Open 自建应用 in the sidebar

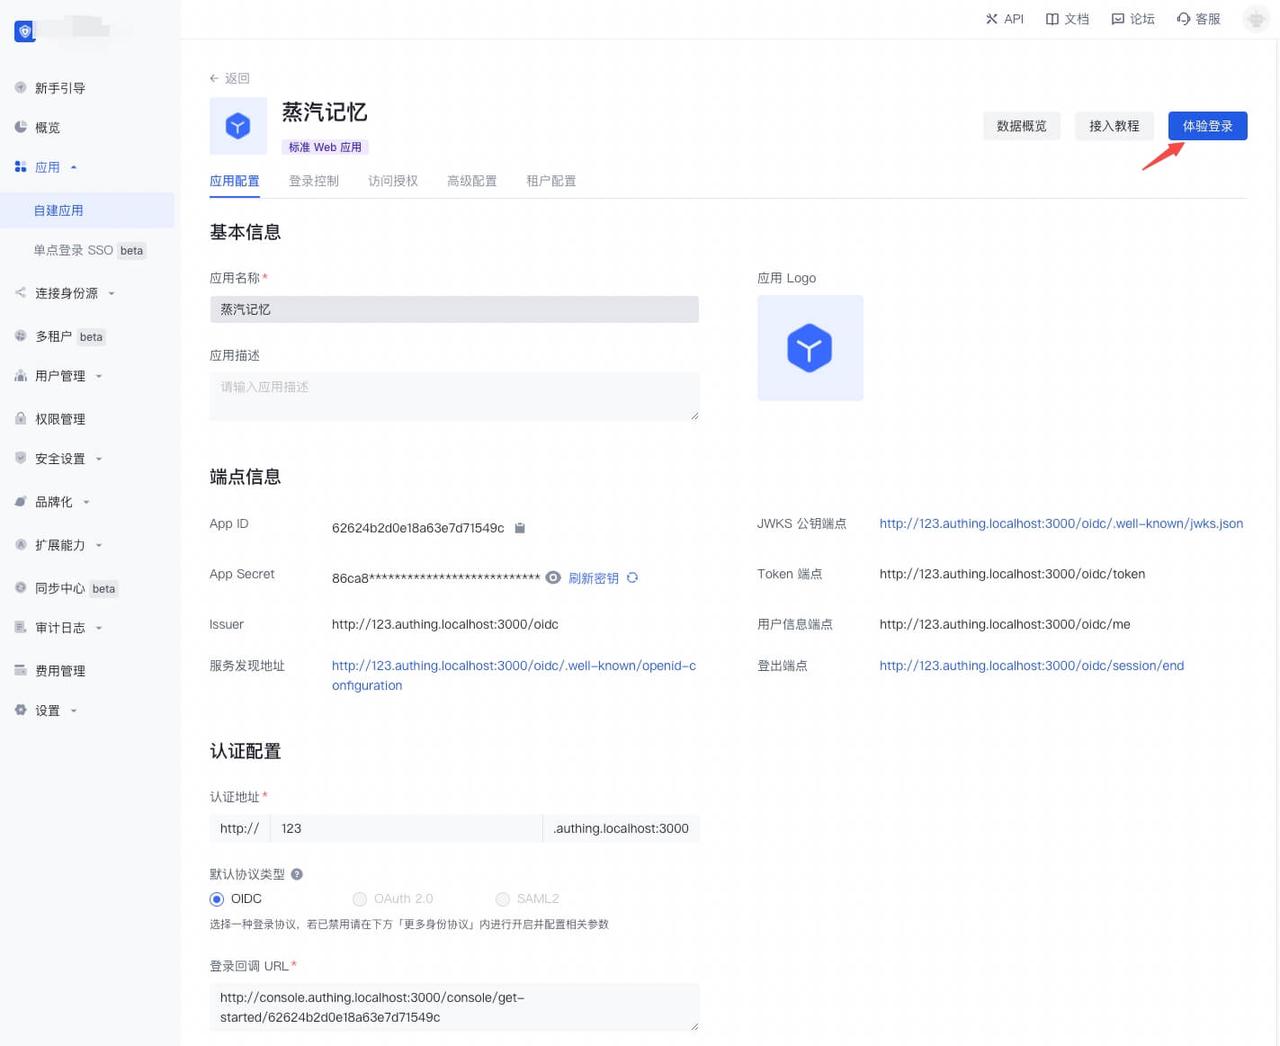click(x=87, y=210)
